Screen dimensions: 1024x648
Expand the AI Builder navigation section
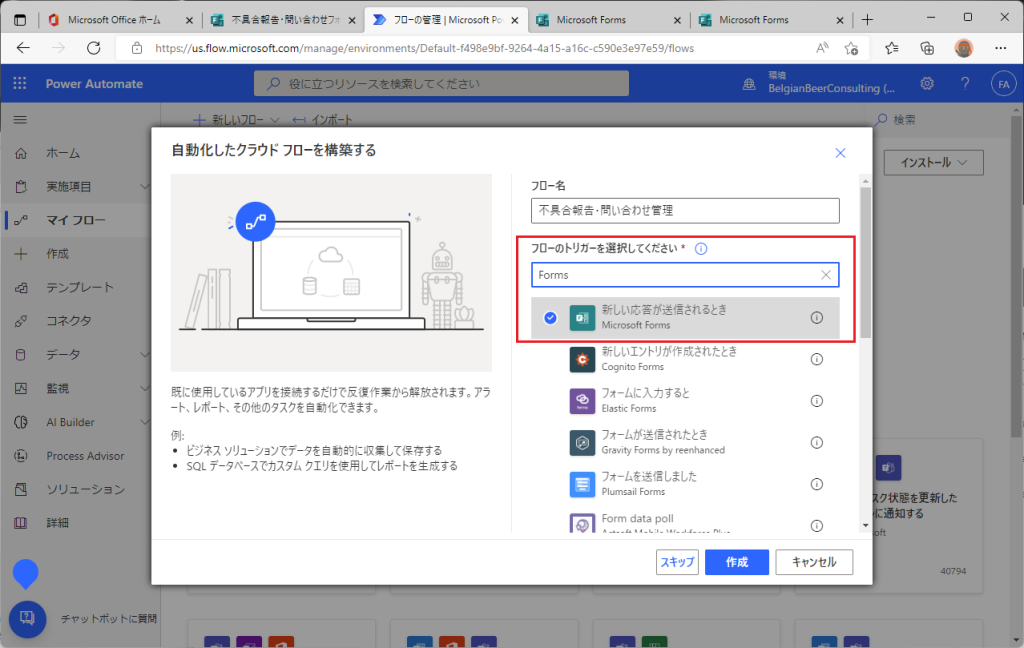click(144, 422)
